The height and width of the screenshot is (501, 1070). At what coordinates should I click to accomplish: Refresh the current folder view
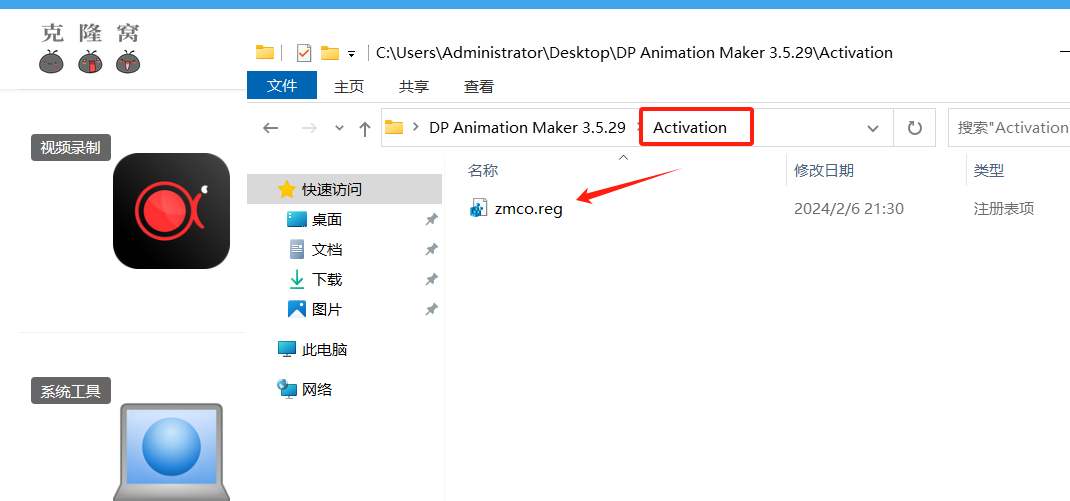(x=914, y=128)
